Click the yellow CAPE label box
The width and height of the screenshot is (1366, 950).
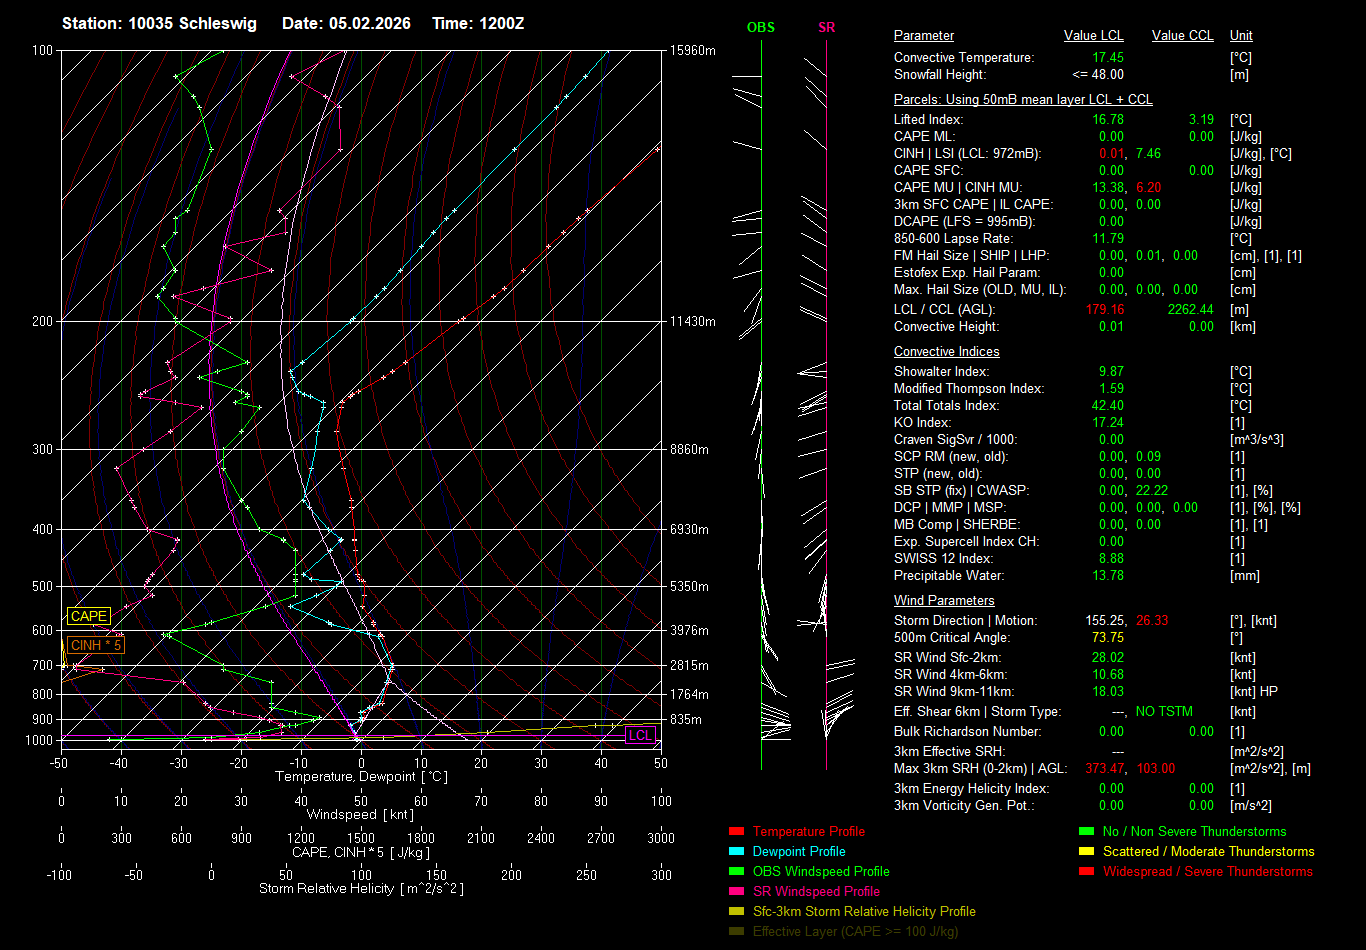pos(89,617)
